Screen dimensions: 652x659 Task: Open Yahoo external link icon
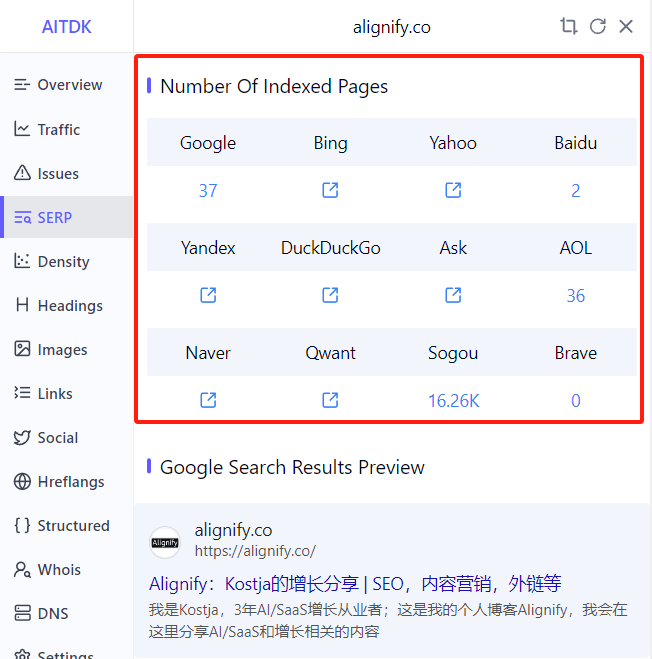tap(453, 190)
